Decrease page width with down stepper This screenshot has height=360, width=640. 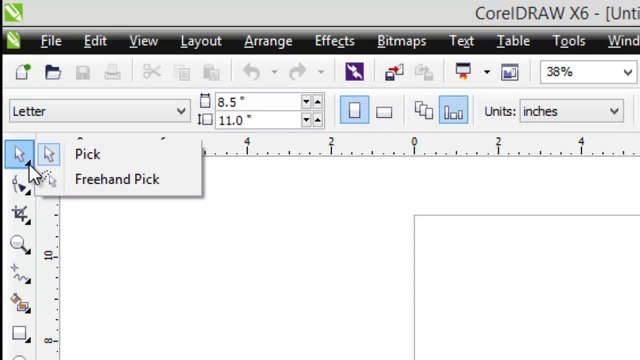306,102
